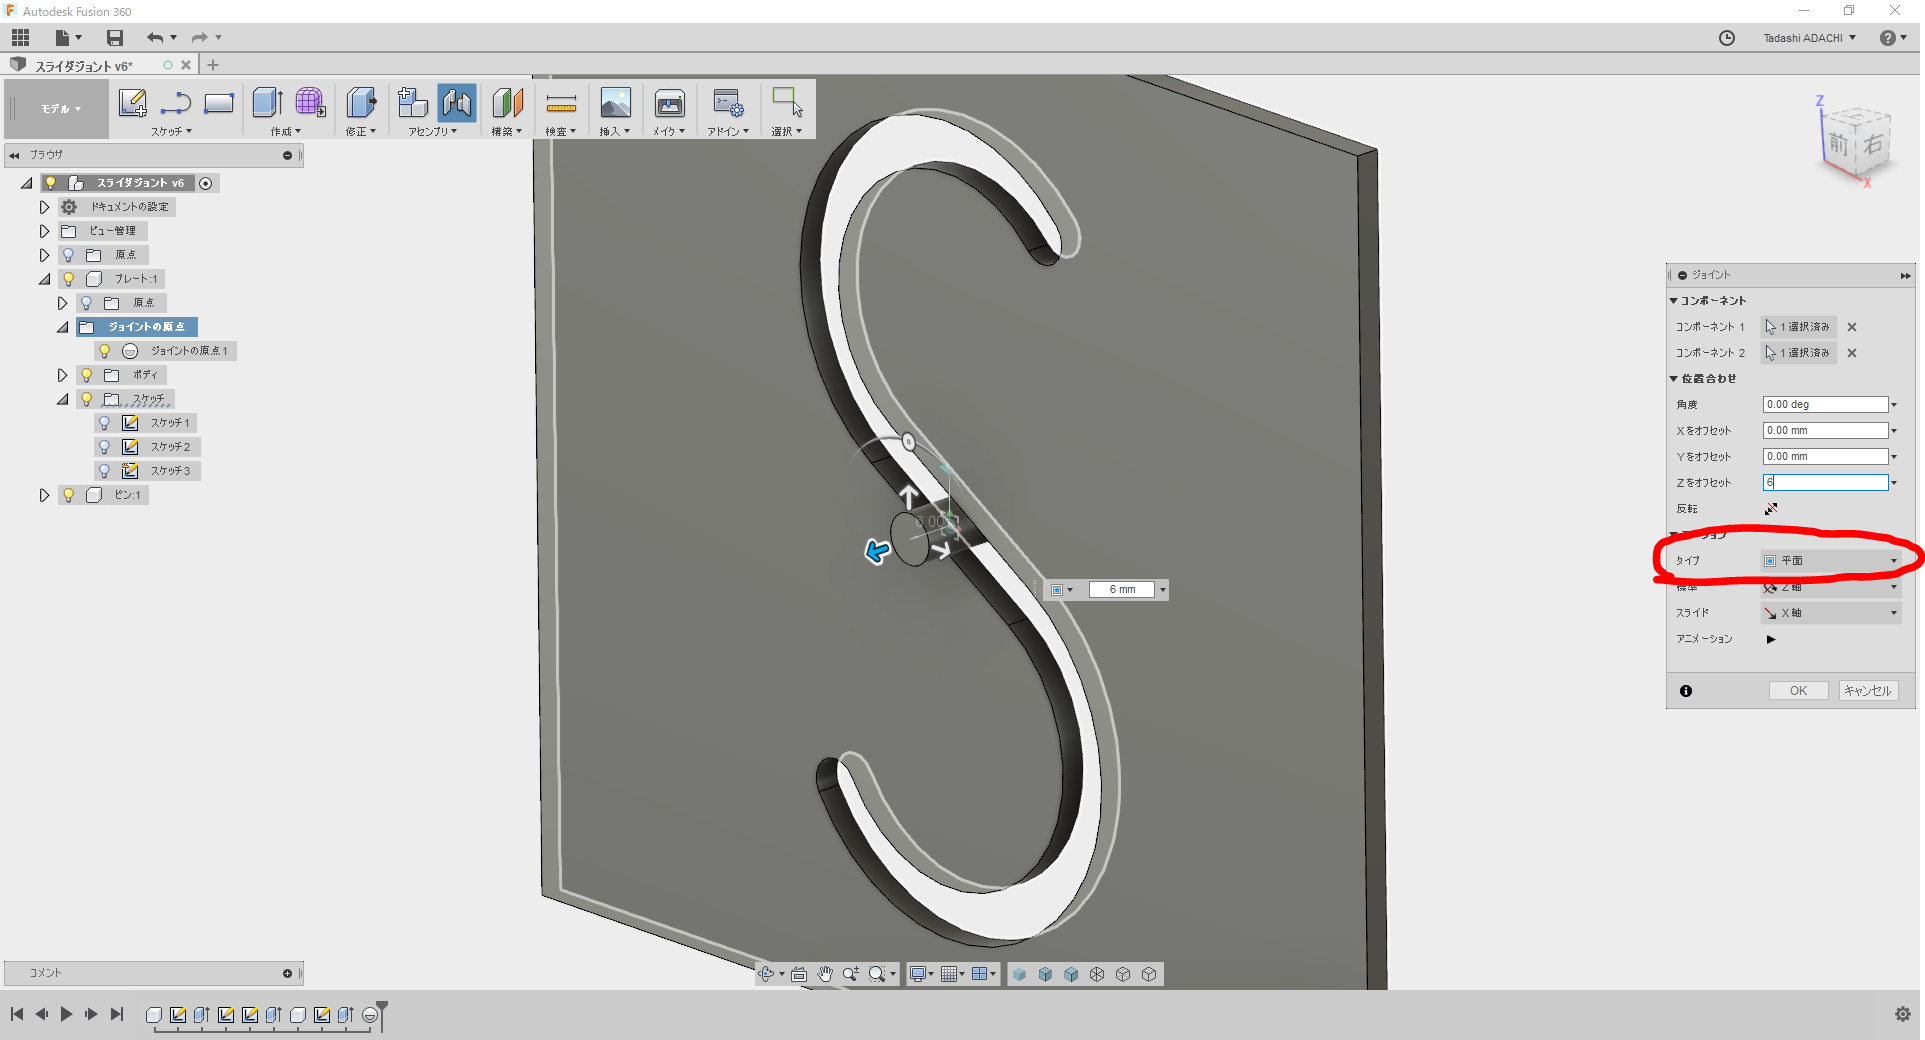
Task: Confirm the joint with the OK button
Action: click(x=1798, y=691)
